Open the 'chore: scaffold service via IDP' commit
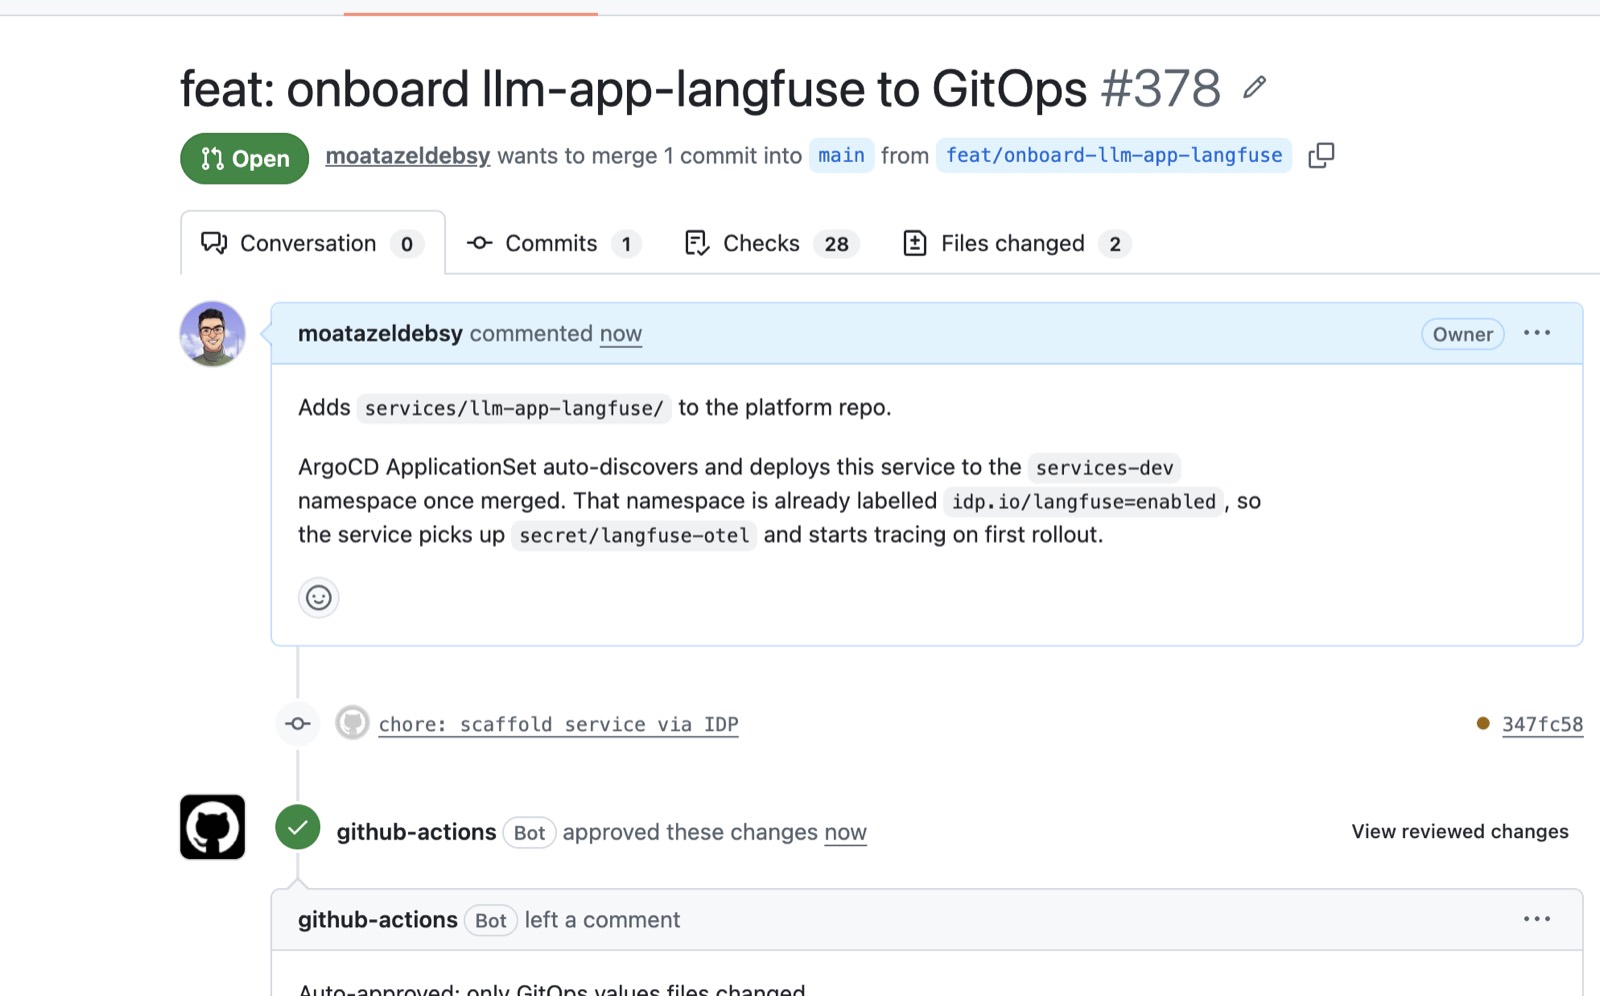1600x996 pixels. [558, 724]
